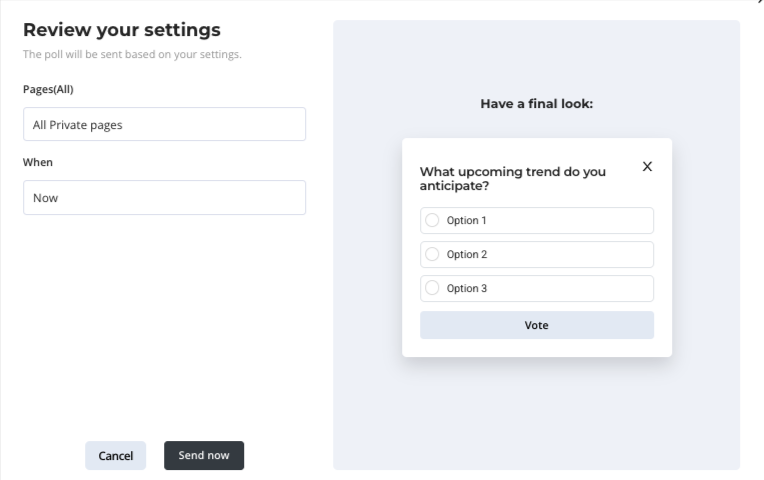Click the poll question about upcoming trend
Viewport: 764px width, 480px height.
coord(512,178)
